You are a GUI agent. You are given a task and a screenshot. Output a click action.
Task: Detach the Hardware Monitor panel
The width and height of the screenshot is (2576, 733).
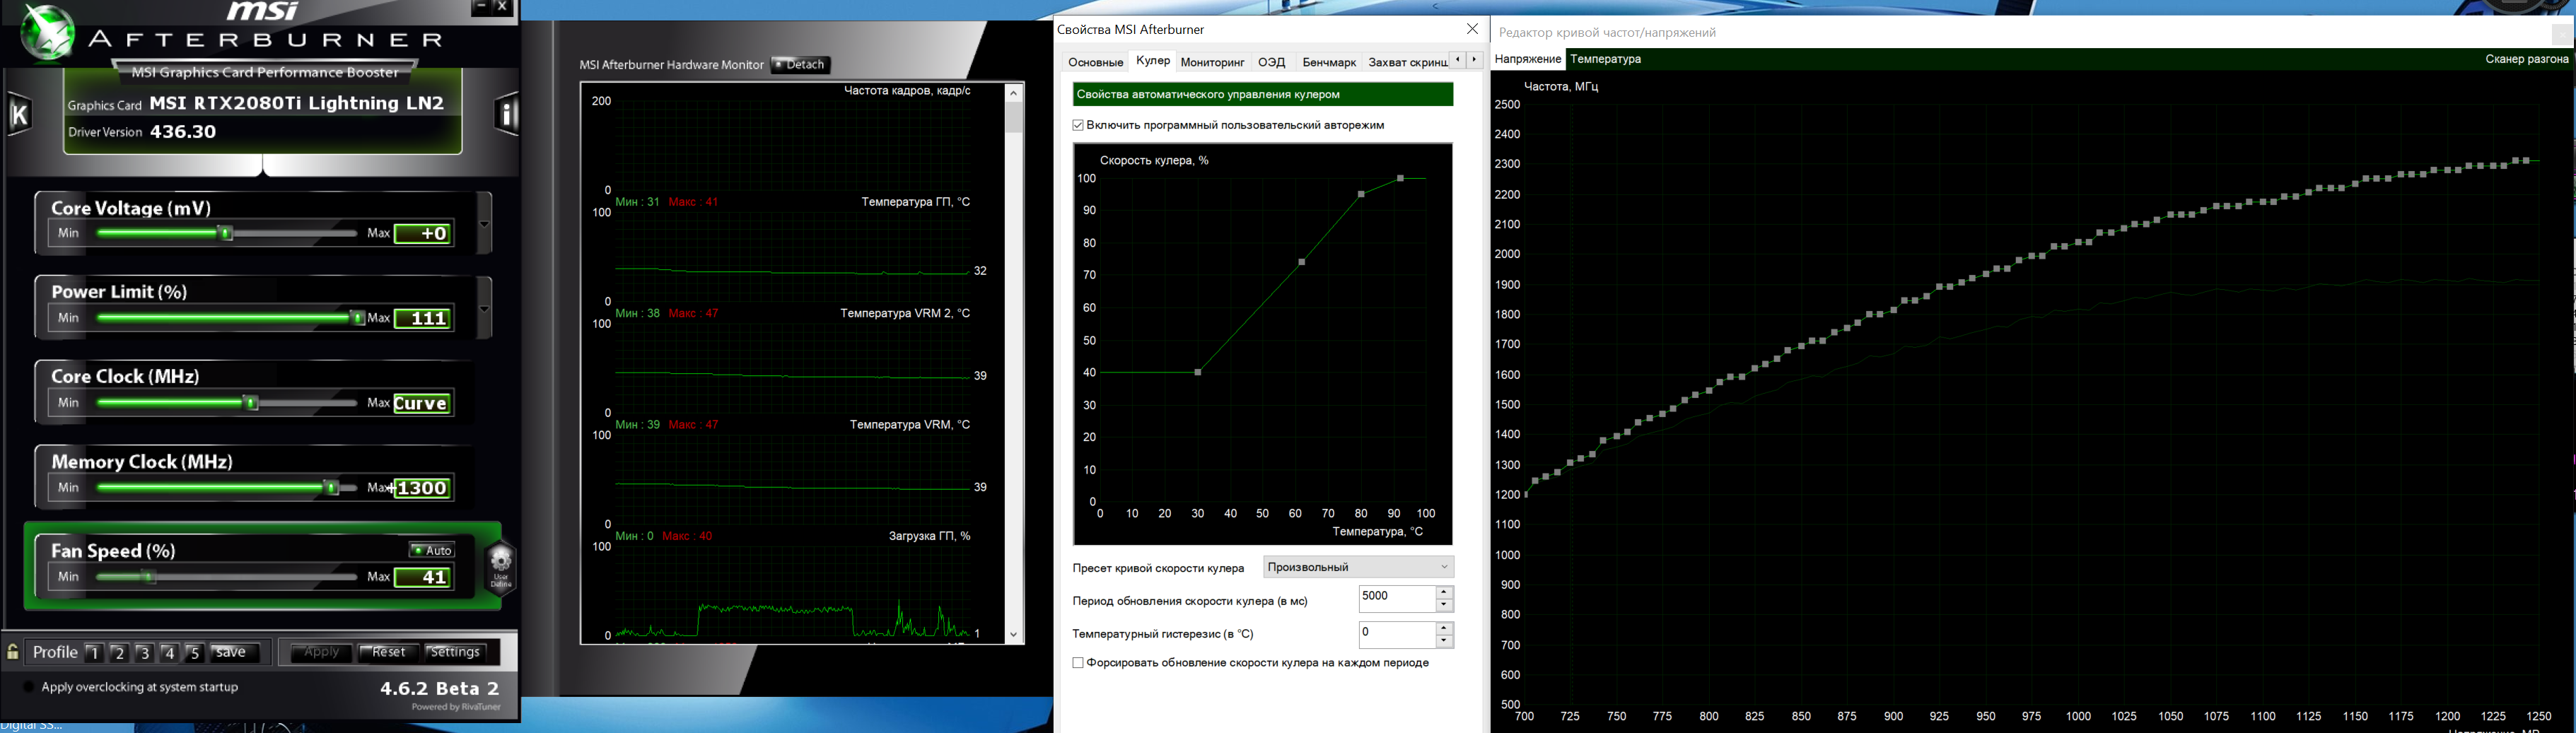[x=801, y=65]
